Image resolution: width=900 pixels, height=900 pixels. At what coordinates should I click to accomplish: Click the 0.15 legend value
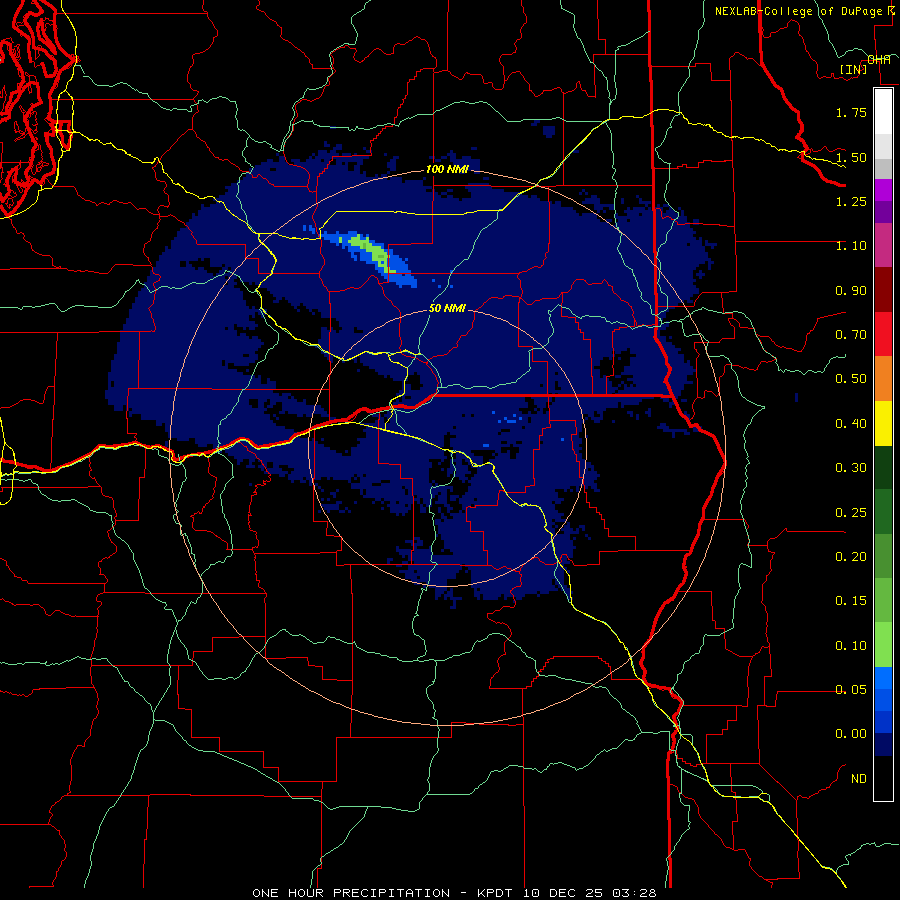851,601
